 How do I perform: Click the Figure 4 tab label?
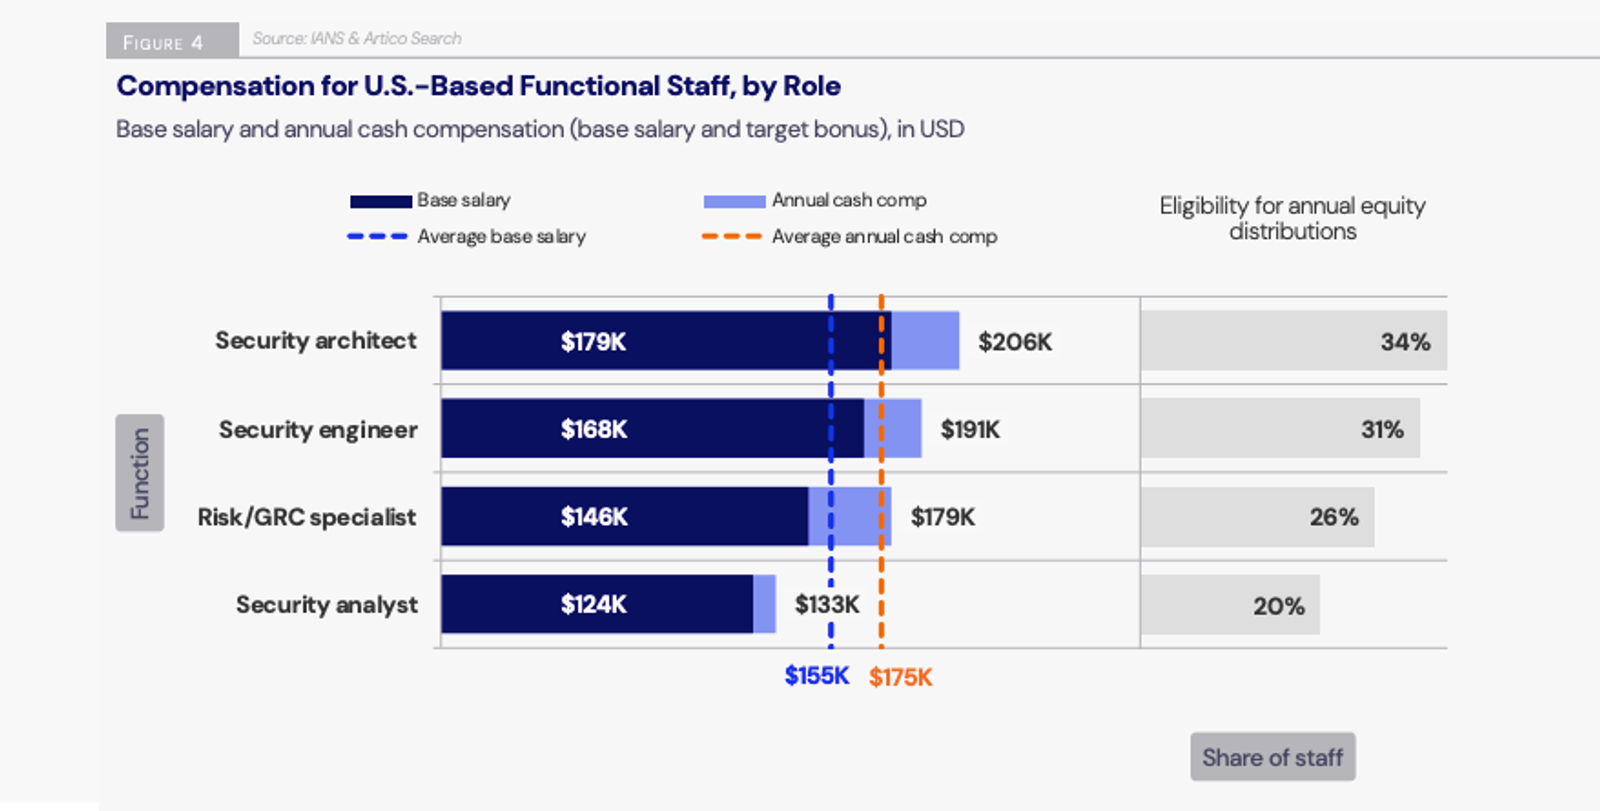163,42
